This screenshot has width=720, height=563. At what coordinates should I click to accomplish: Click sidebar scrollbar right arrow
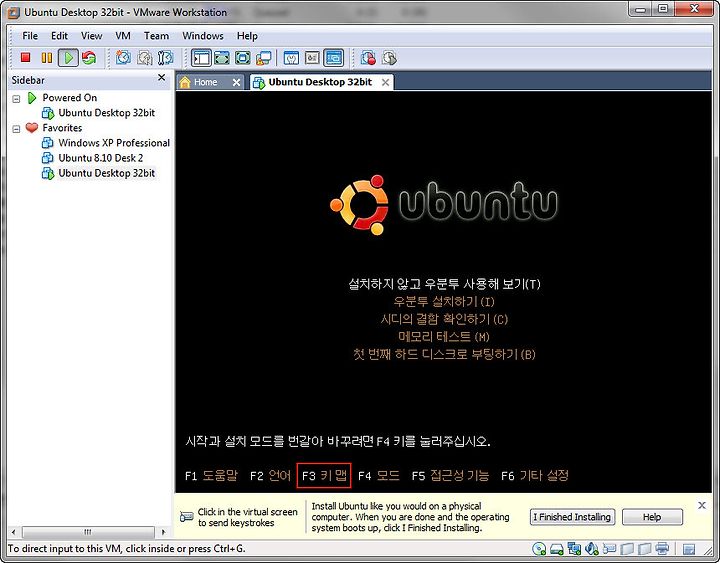click(163, 532)
